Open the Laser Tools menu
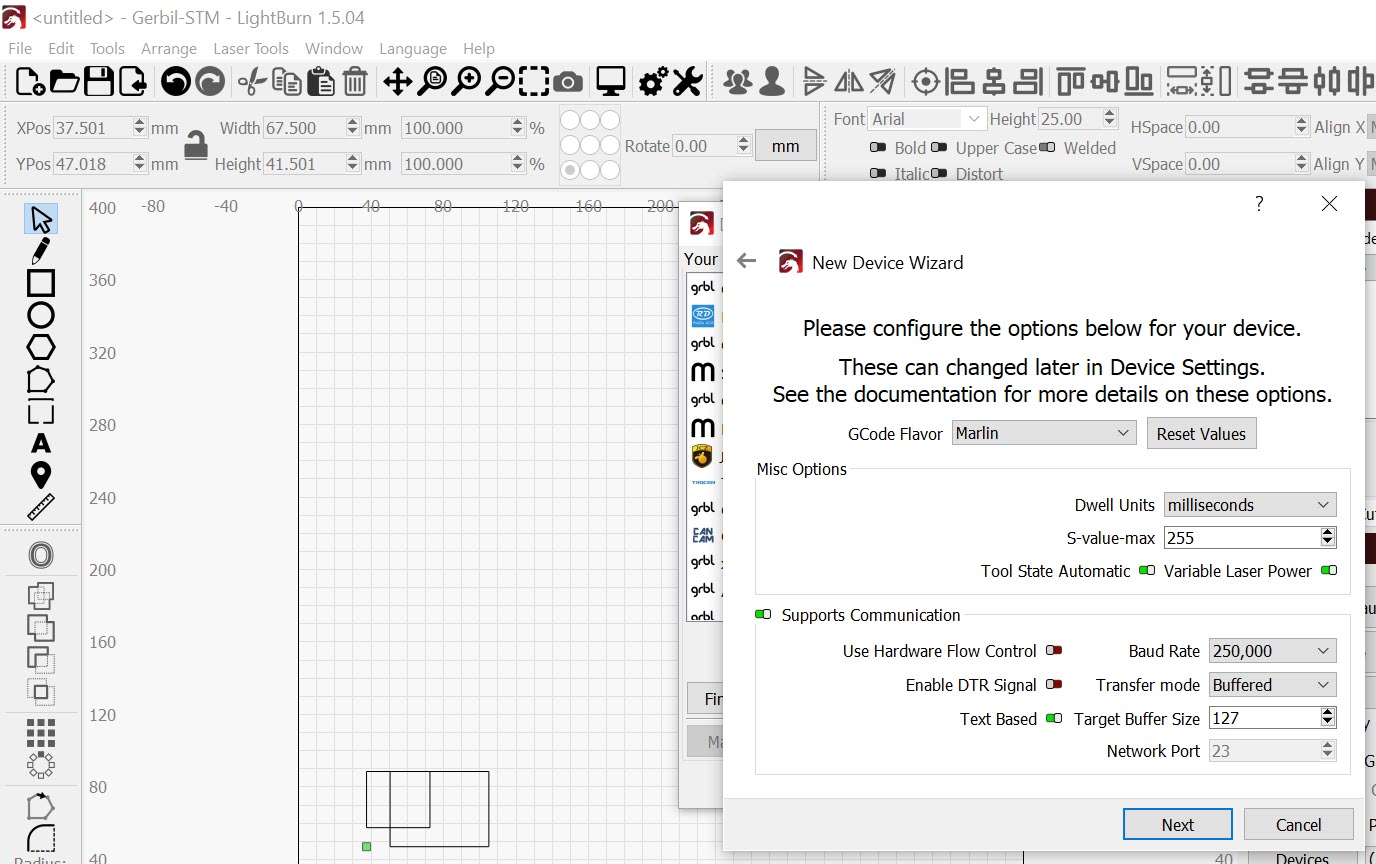This screenshot has width=1376, height=864. [251, 48]
